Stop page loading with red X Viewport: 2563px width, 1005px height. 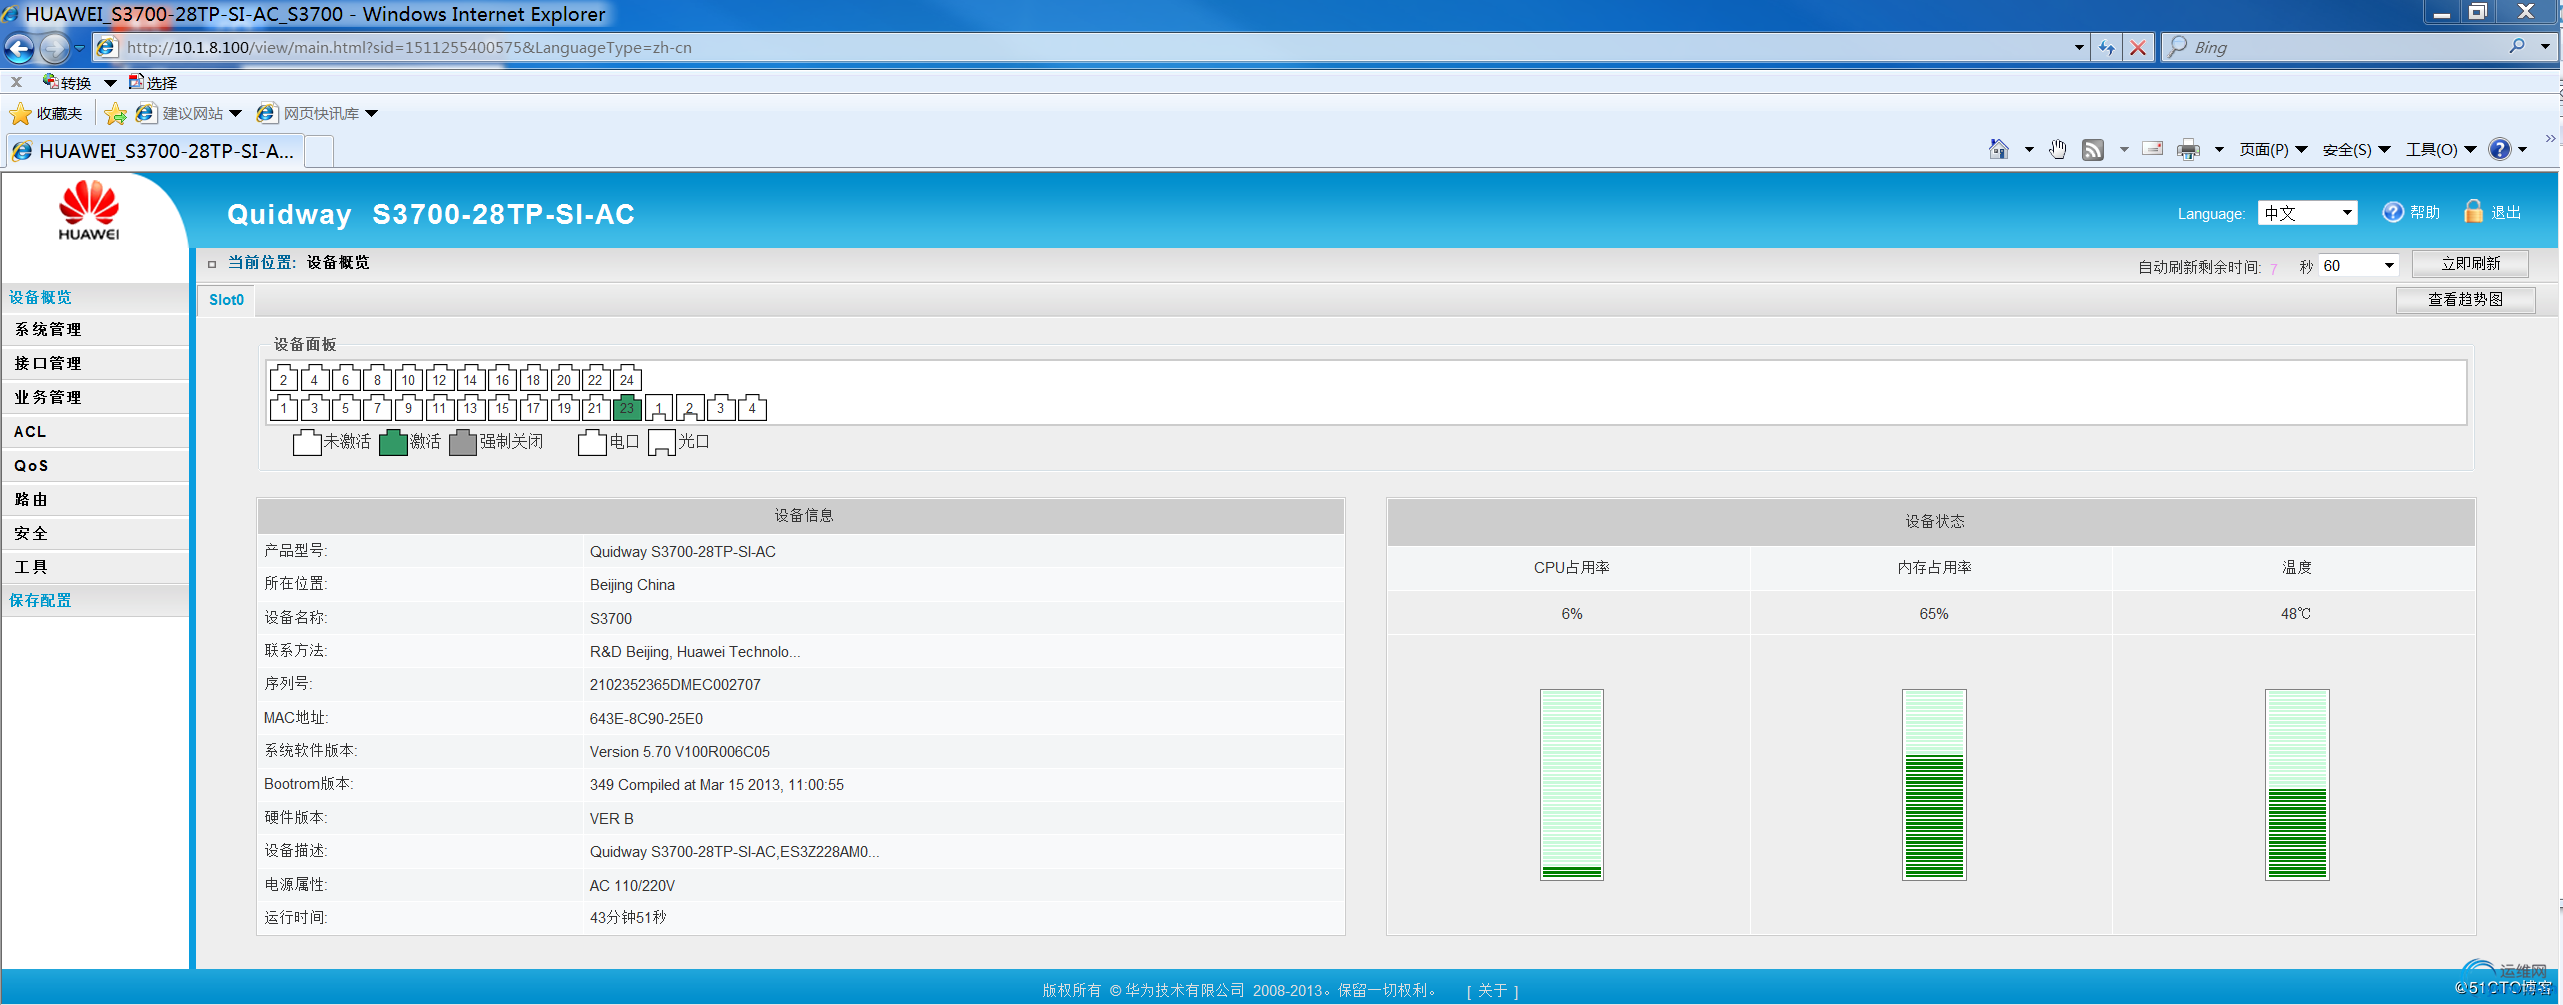coord(2137,47)
